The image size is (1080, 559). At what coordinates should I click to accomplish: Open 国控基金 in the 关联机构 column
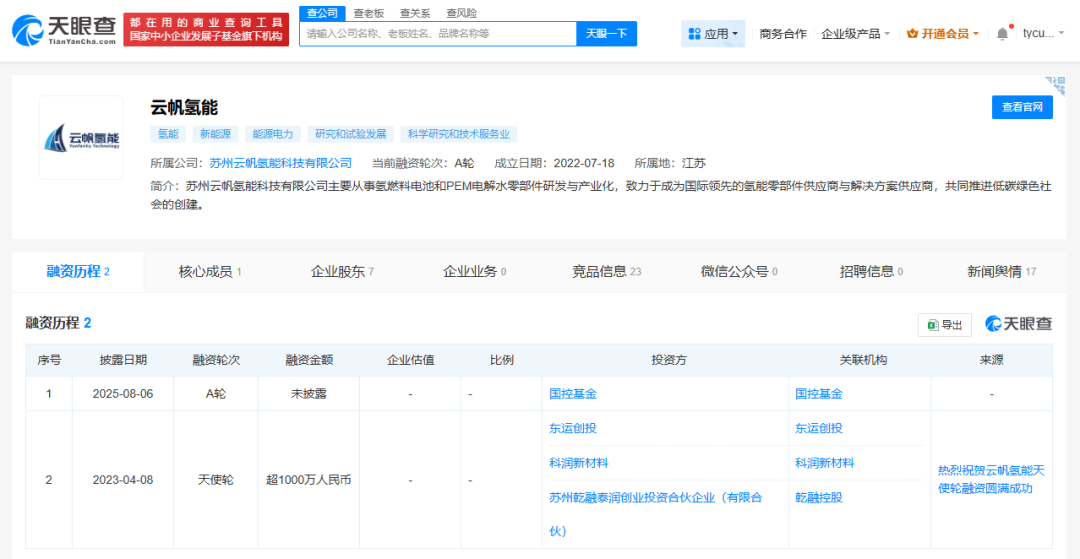[818, 394]
